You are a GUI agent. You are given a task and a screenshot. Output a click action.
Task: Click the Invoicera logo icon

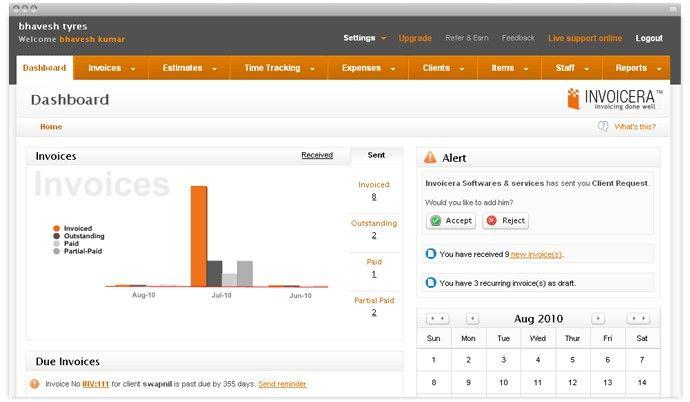[573, 99]
